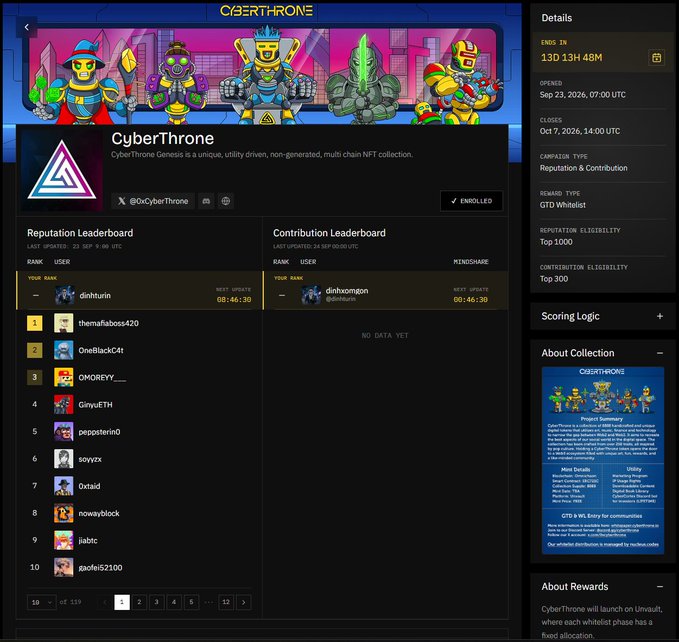679x642 pixels.
Task: Collapse the About Collection section
Action: 660,353
